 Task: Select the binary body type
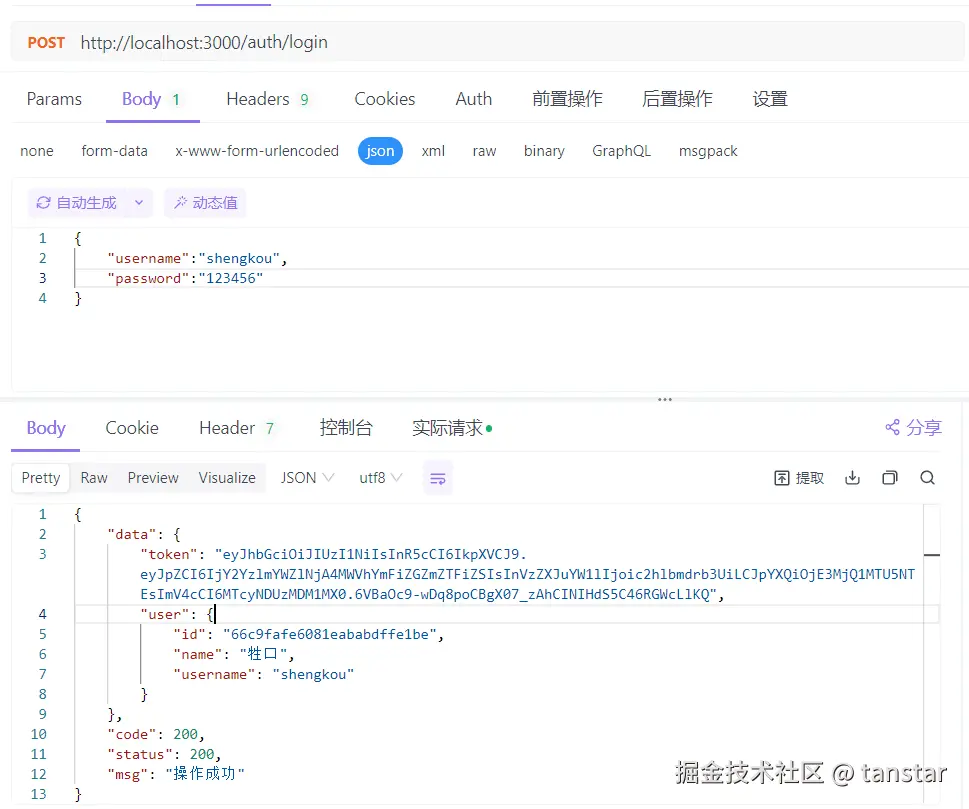(544, 151)
